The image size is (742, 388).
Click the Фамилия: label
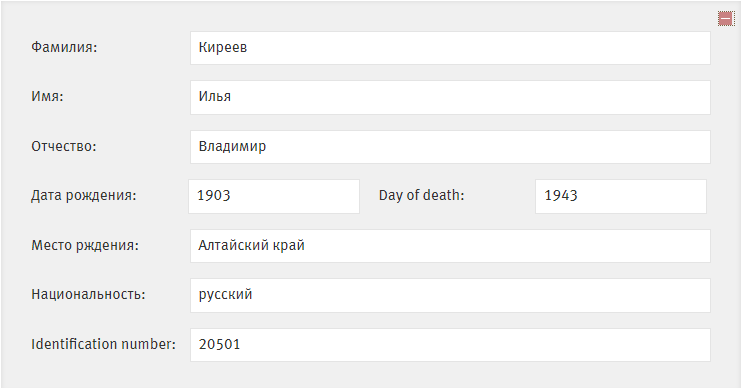[x=64, y=47]
